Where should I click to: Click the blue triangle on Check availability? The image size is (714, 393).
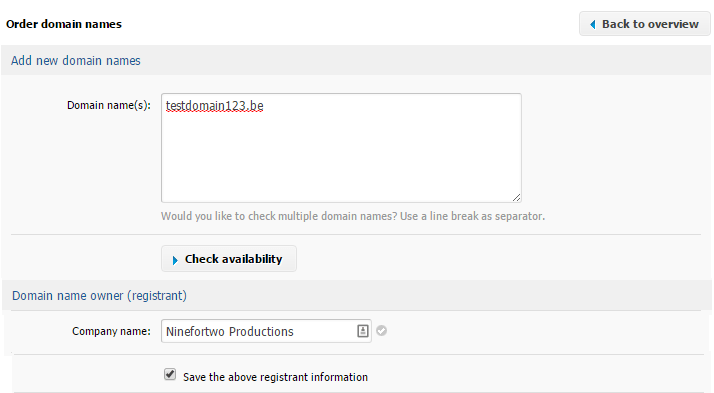click(175, 260)
